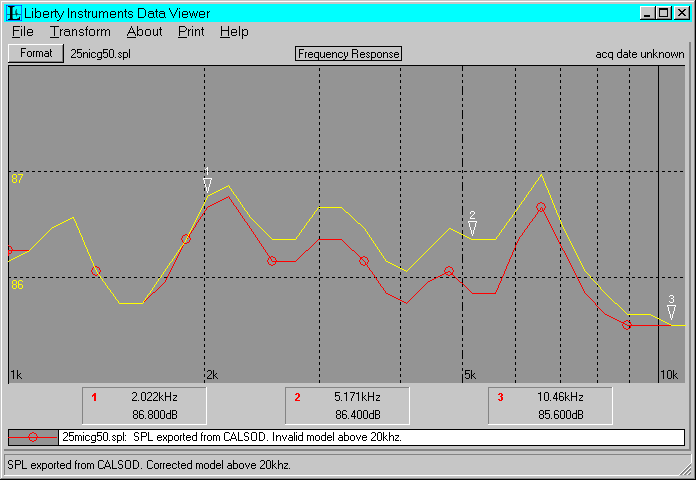Screen dimensions: 696x480
Task: Select the 25micg50.spl curve description field
Action: click(x=371, y=437)
